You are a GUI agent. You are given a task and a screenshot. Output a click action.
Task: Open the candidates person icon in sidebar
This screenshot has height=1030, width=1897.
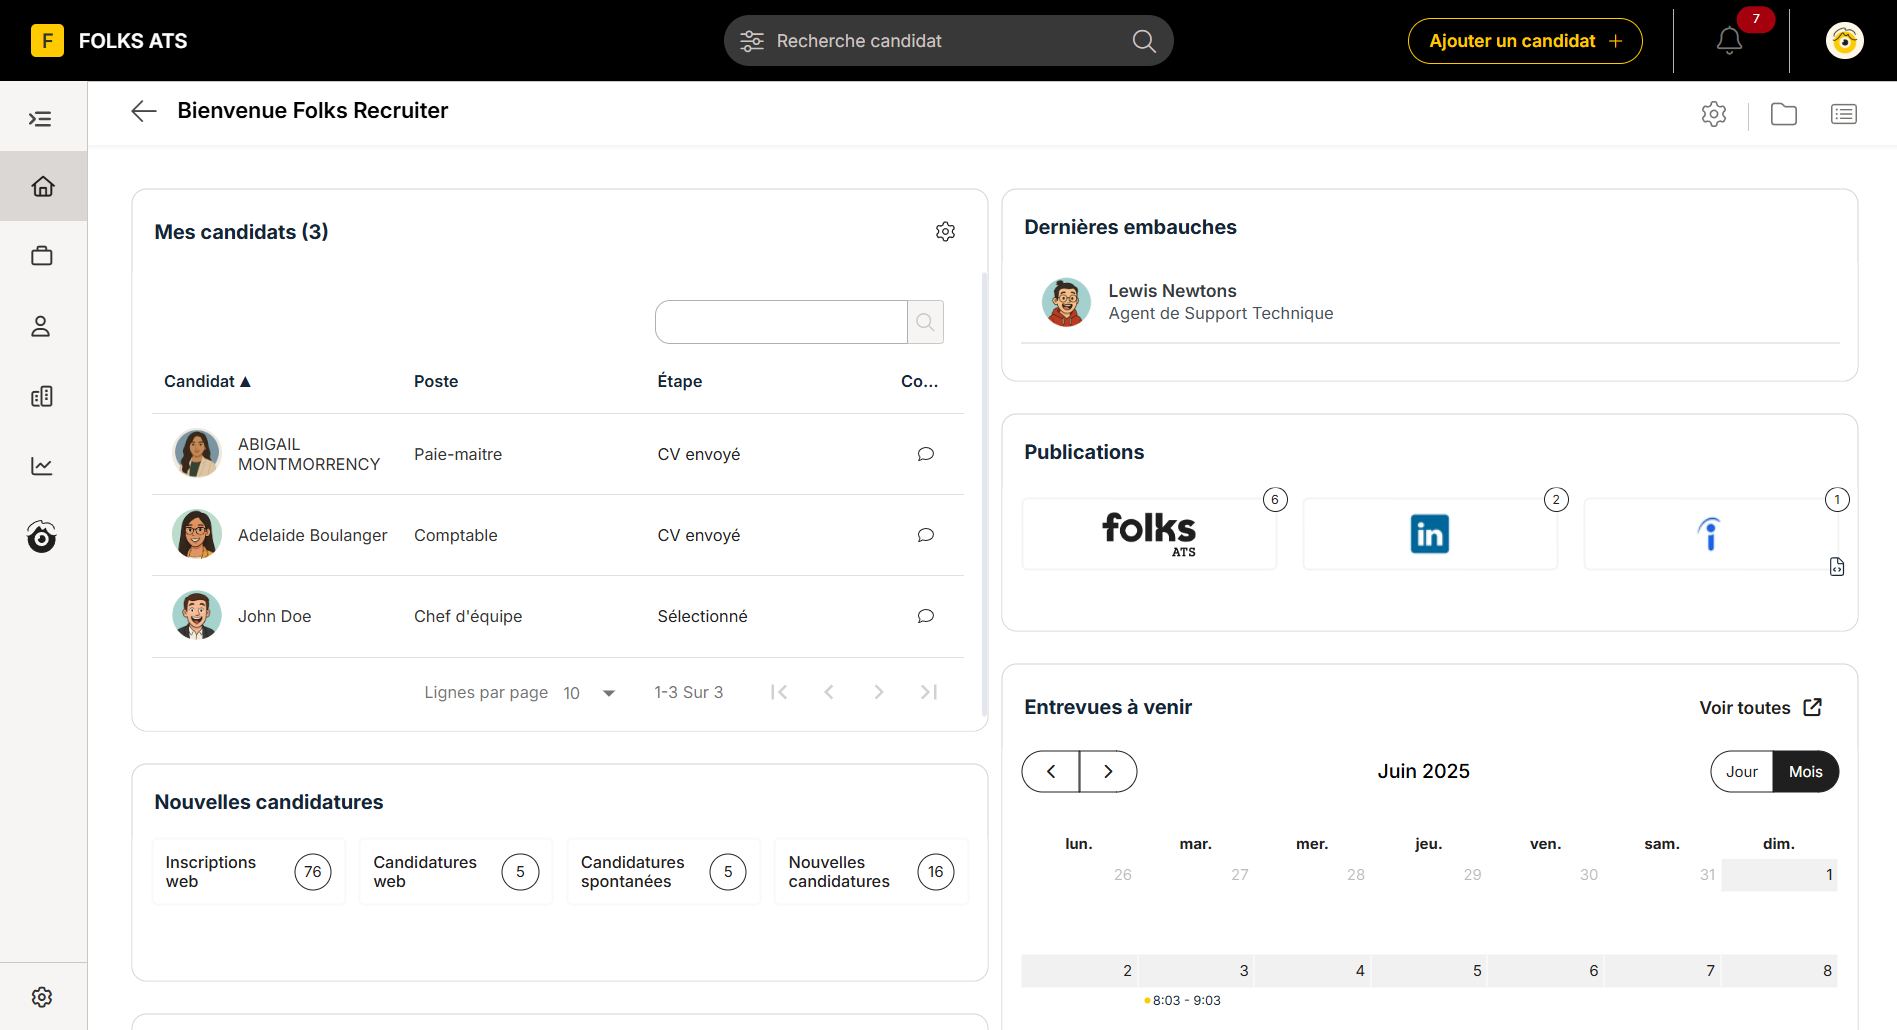pos(41,326)
